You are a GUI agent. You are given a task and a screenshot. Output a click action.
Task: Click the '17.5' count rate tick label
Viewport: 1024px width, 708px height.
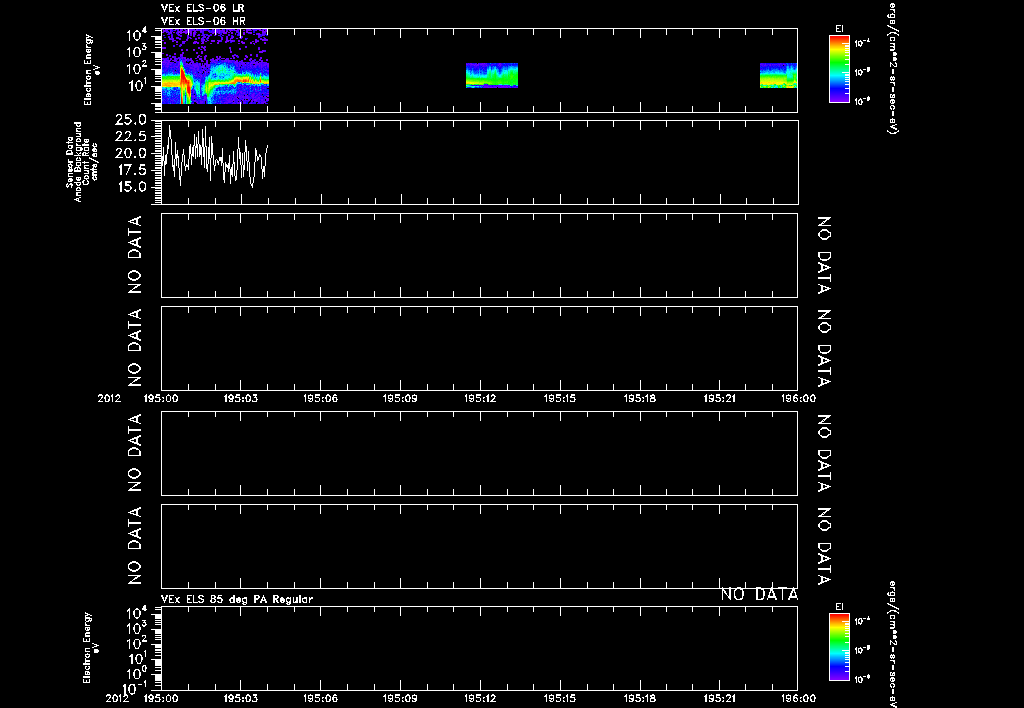(133, 170)
